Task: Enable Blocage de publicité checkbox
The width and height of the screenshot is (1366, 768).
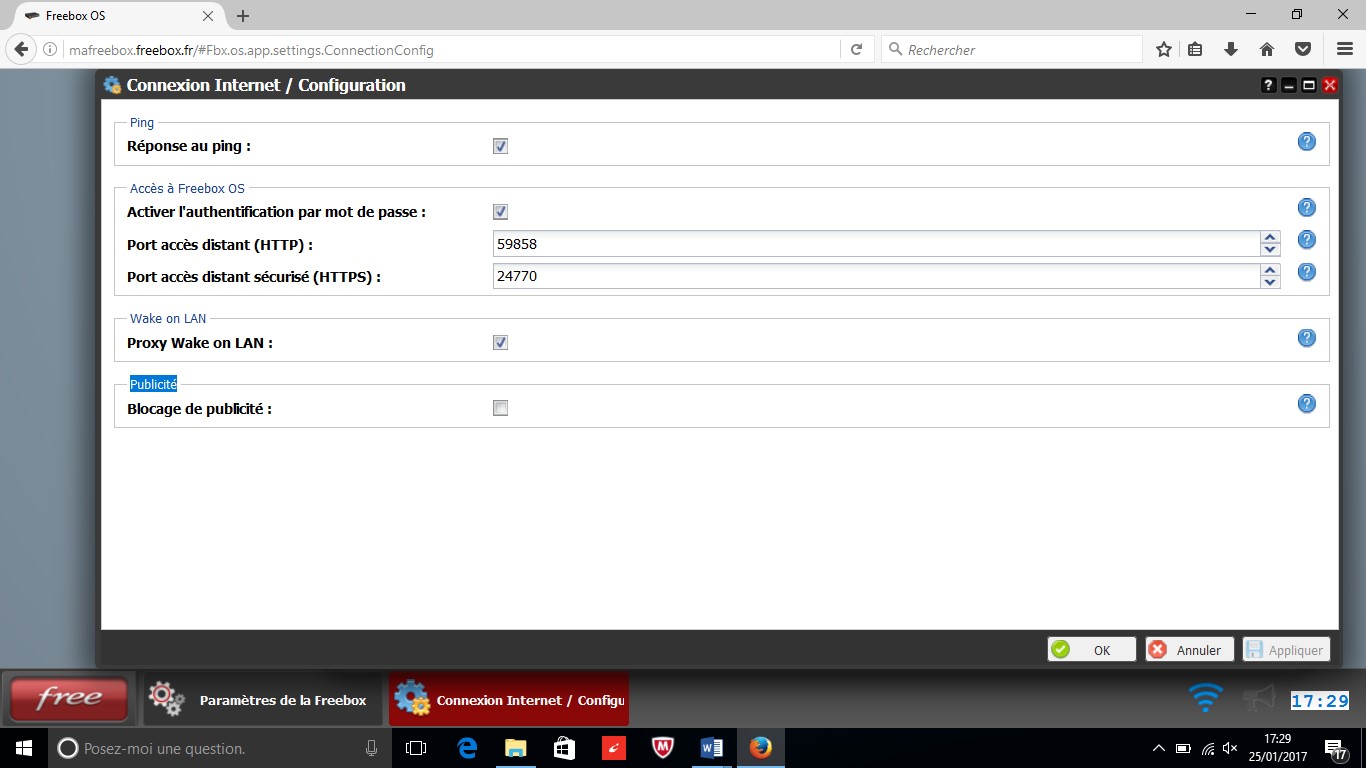Action: (500, 408)
